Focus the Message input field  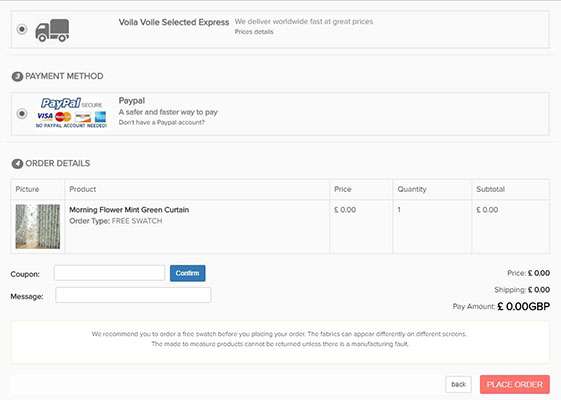pyautogui.click(x=133, y=295)
